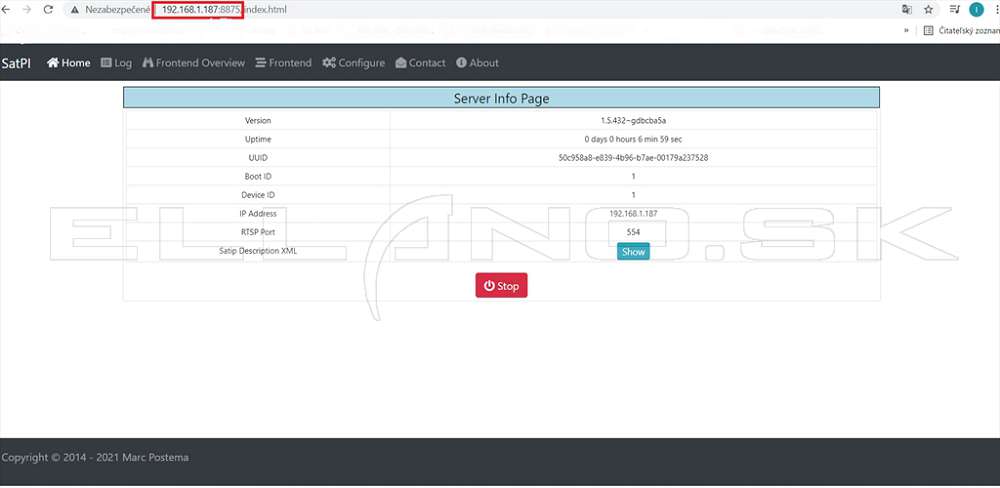Expand hidden bookmarks with the double chevron
Image resolution: width=1000 pixels, height=488 pixels.
(906, 30)
